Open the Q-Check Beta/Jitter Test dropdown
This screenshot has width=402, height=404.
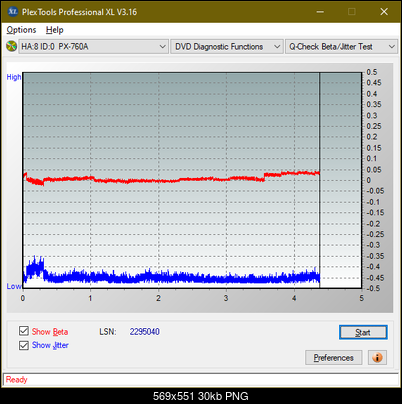[341, 47]
